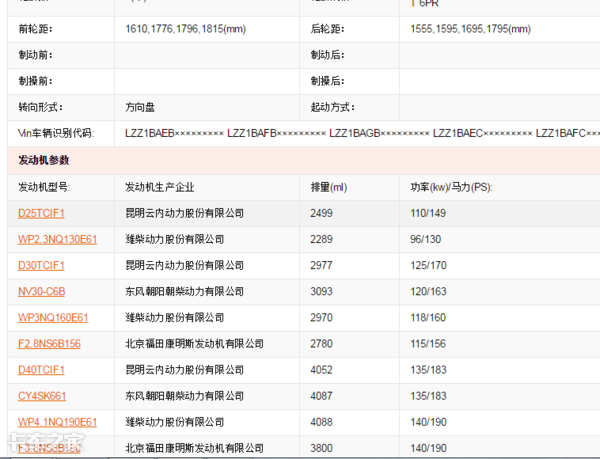Click displacement value 2289
Viewport: 600px width, 459px height.
pyautogui.click(x=321, y=239)
